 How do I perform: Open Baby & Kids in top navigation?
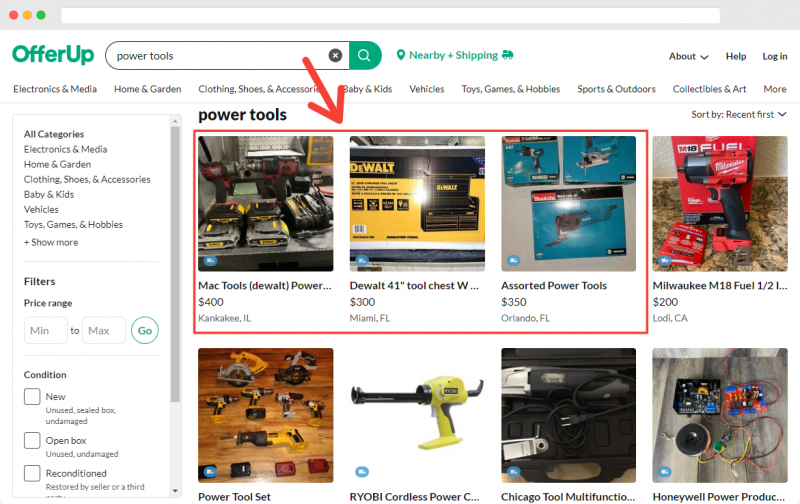[x=367, y=89]
